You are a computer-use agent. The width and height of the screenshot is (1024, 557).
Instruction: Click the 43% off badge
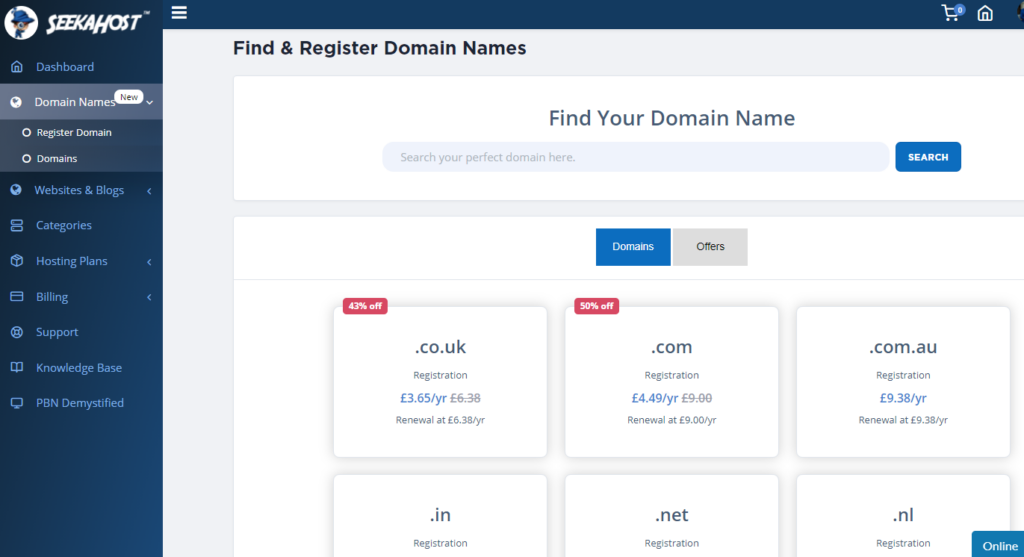click(365, 306)
